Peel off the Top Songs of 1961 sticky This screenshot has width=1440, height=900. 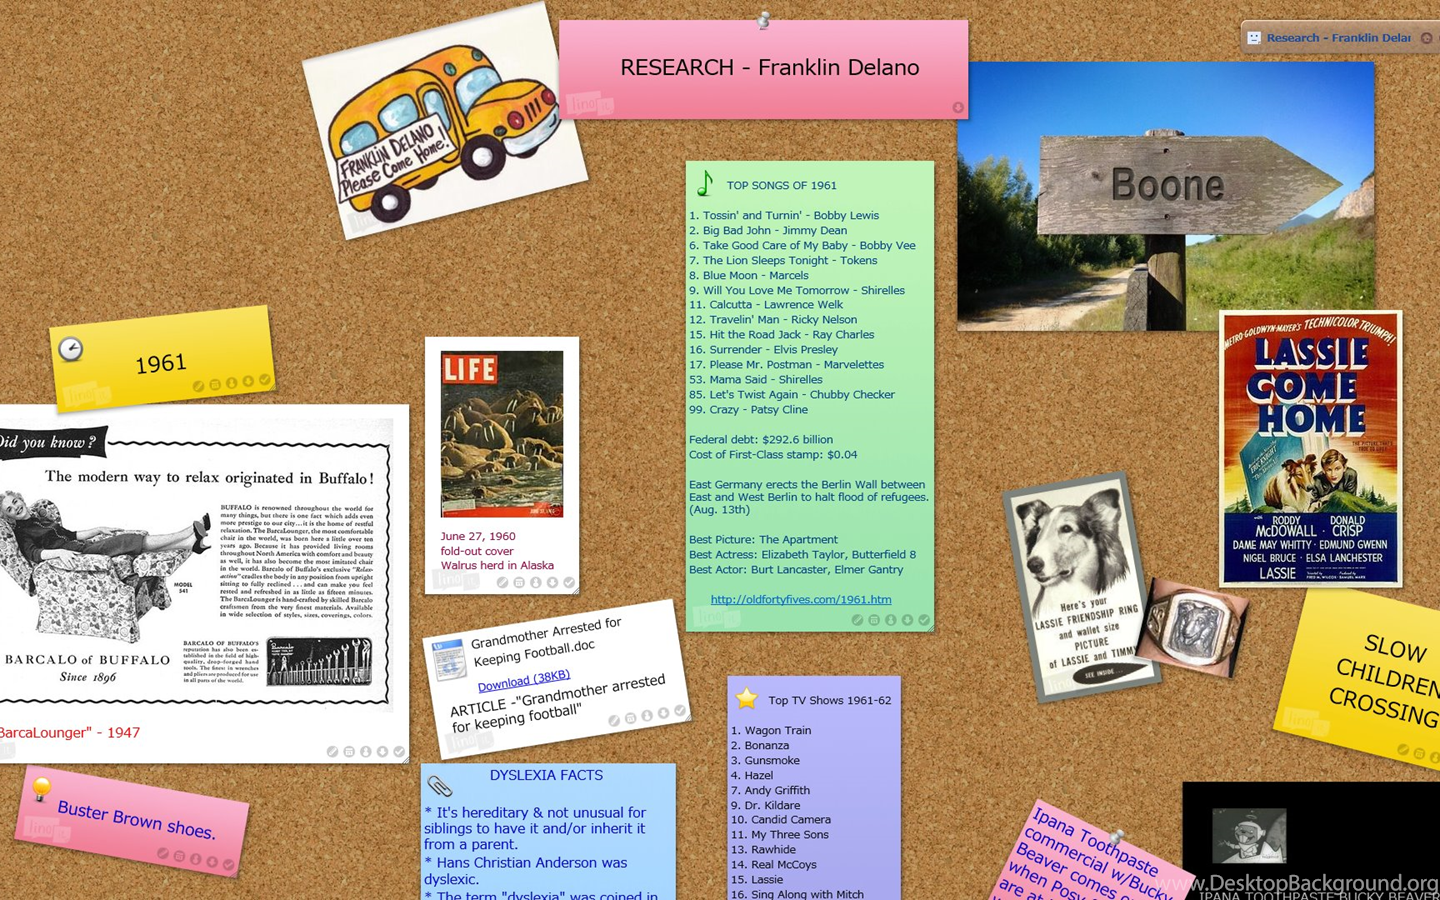point(924,620)
